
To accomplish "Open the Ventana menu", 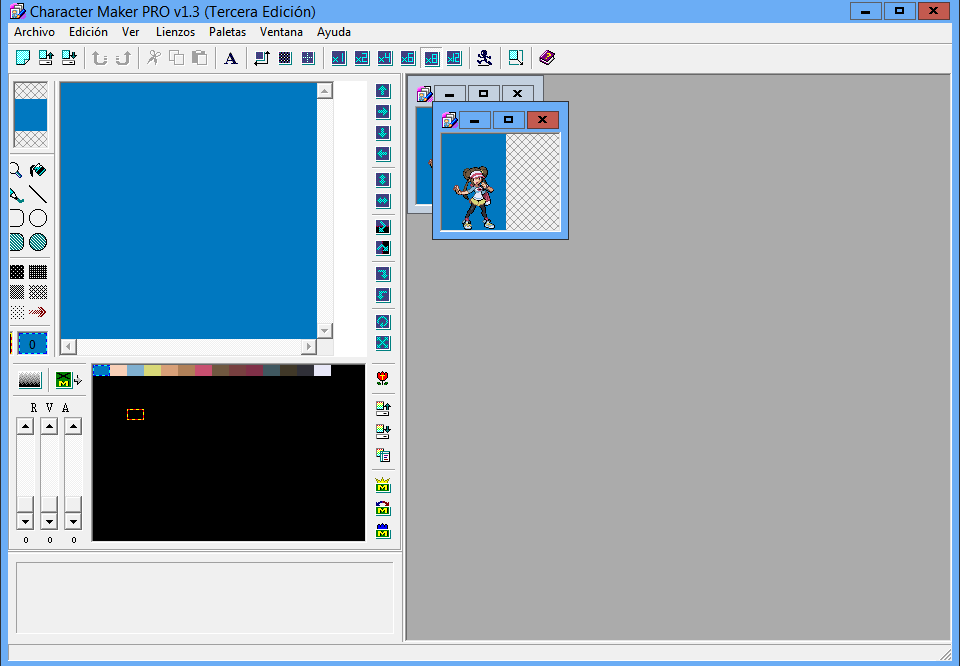I will (x=281, y=32).
